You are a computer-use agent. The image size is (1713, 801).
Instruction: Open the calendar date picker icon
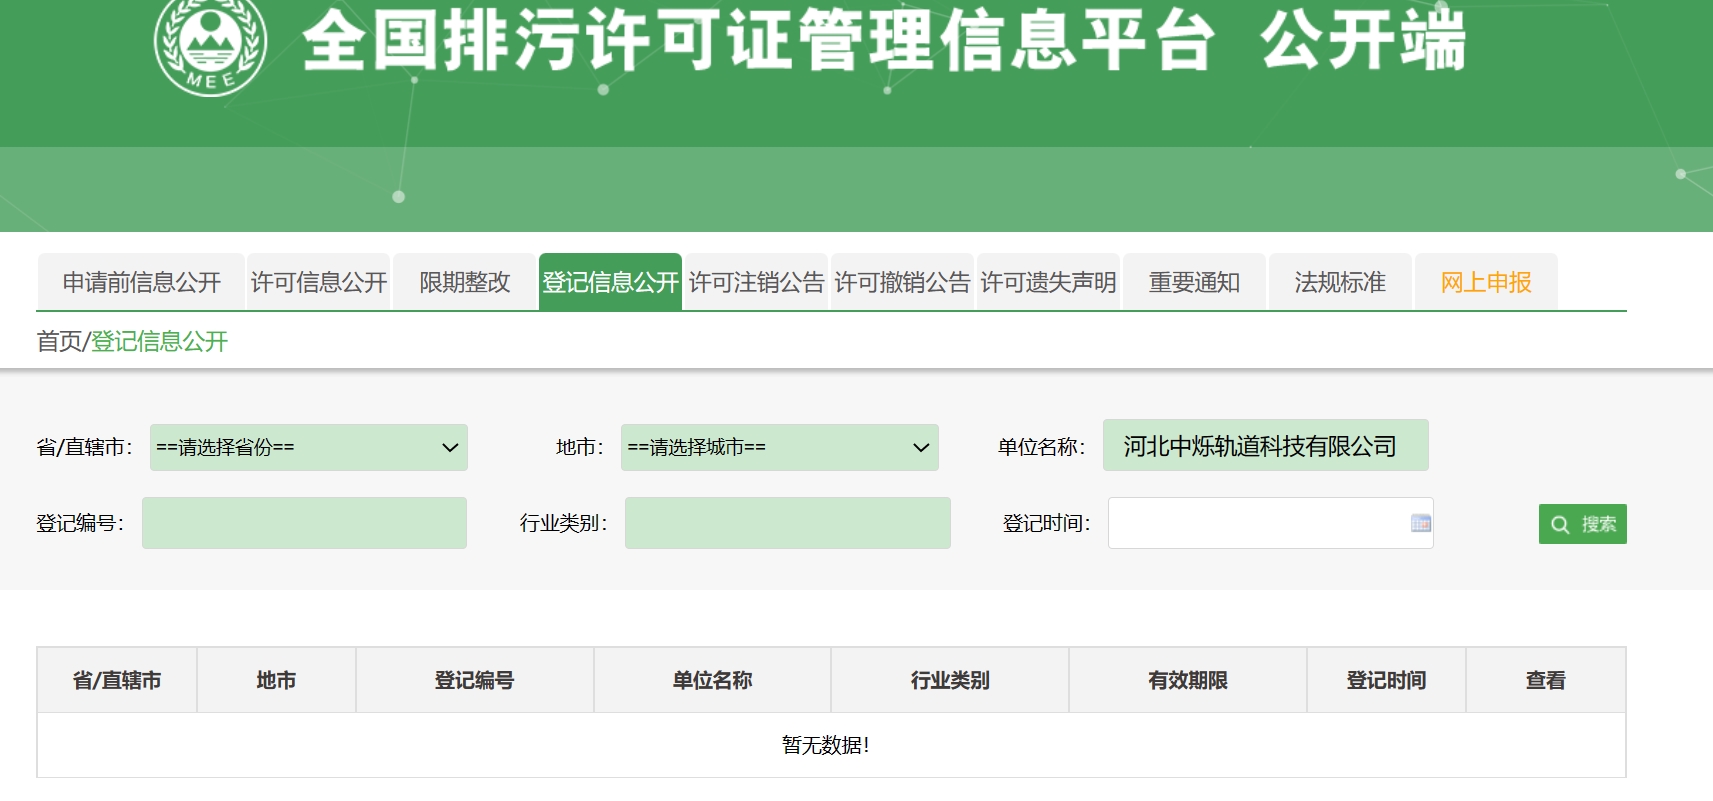click(x=1420, y=523)
